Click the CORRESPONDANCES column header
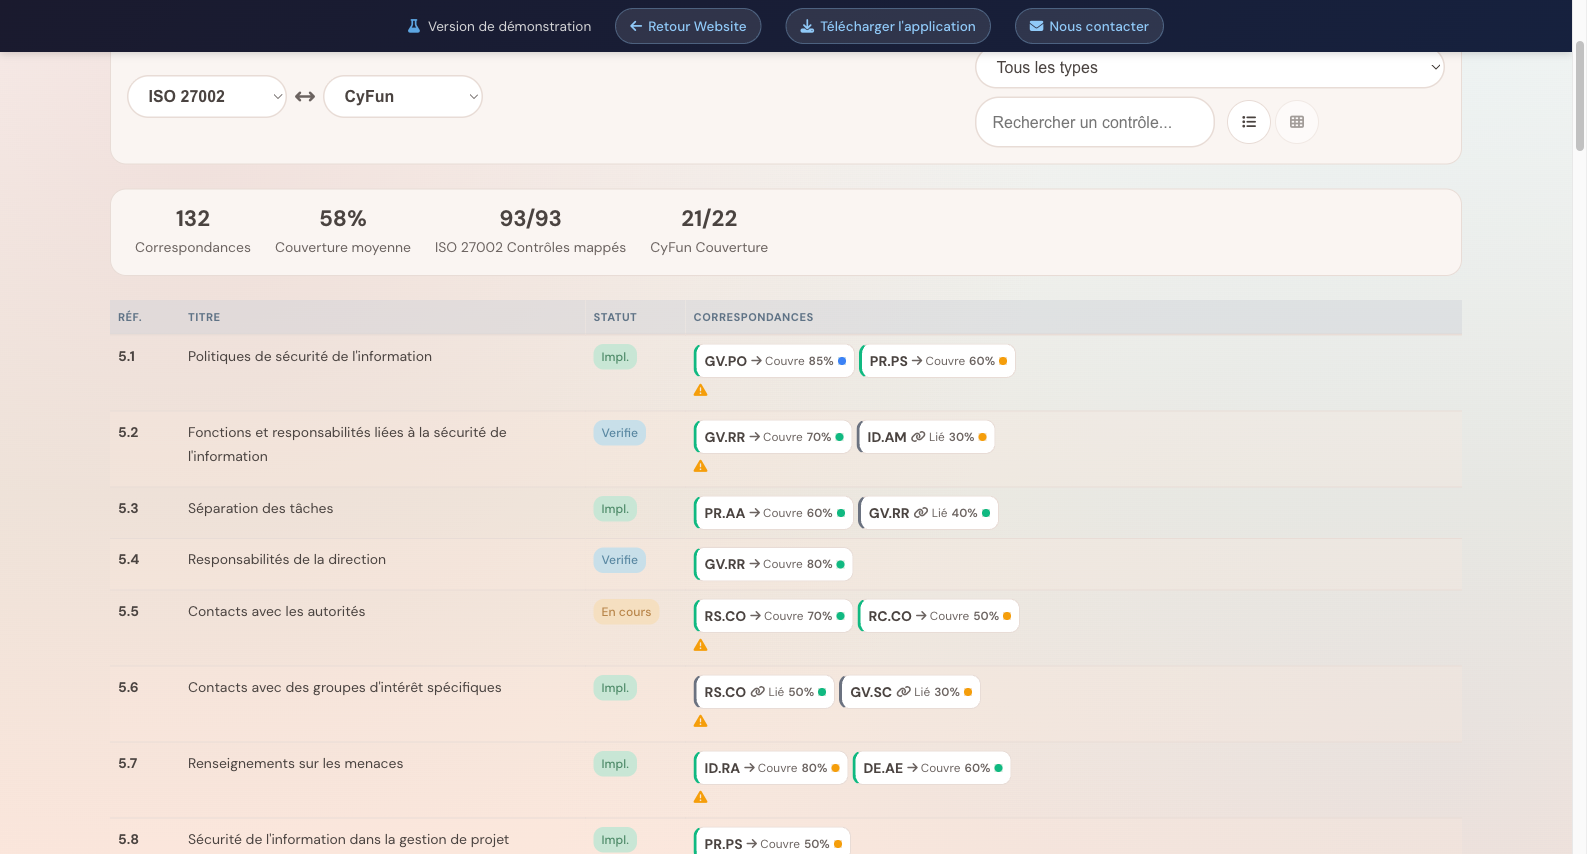 pyautogui.click(x=753, y=317)
